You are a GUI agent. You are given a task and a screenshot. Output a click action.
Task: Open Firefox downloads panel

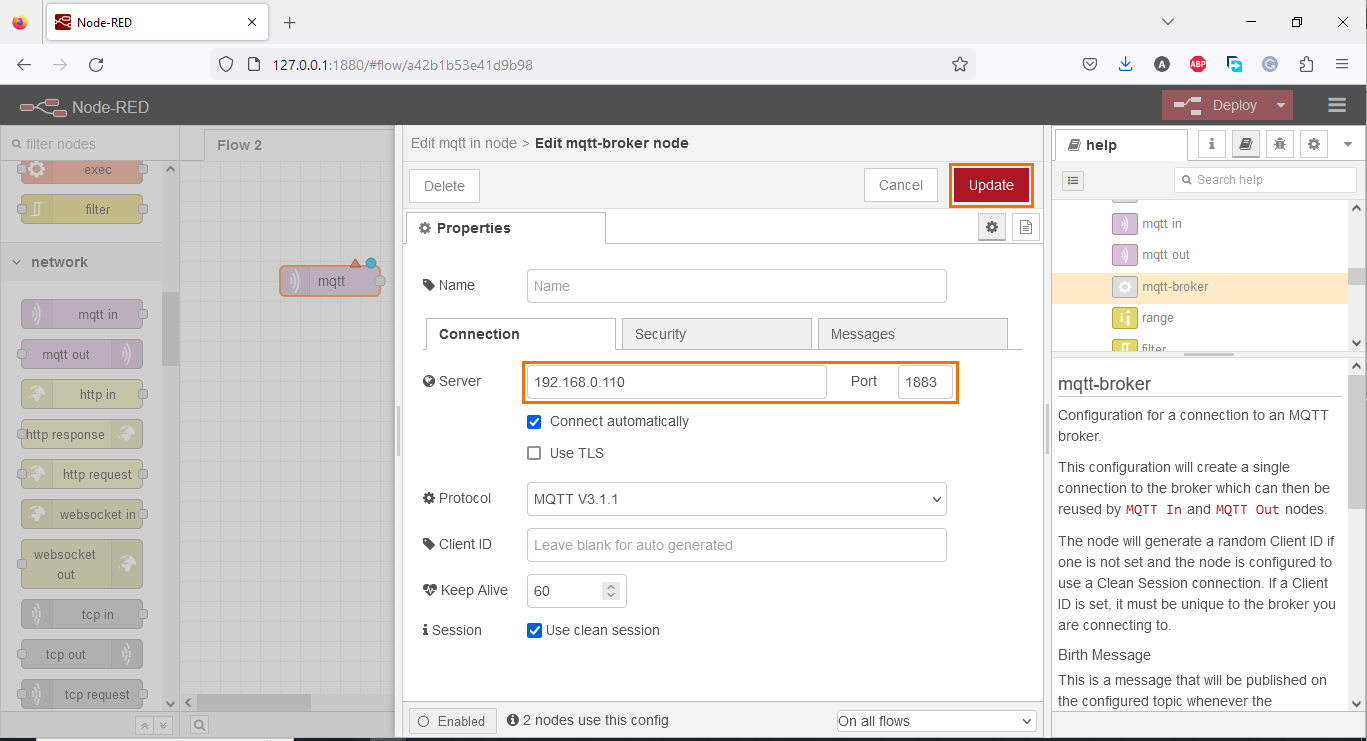click(1126, 64)
